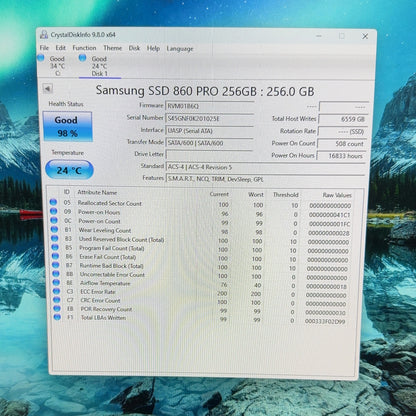
Task: Click the Interface field UASP (Serial ATA)
Action: [210, 131]
